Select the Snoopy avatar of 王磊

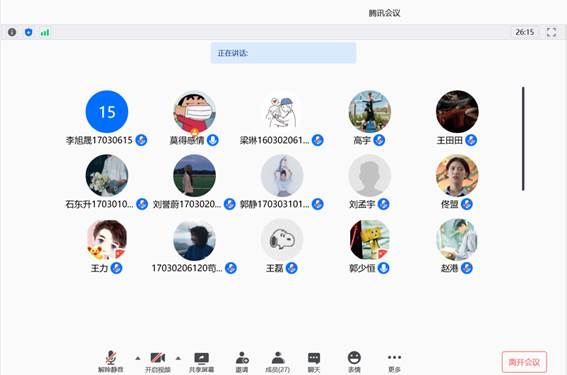(282, 240)
